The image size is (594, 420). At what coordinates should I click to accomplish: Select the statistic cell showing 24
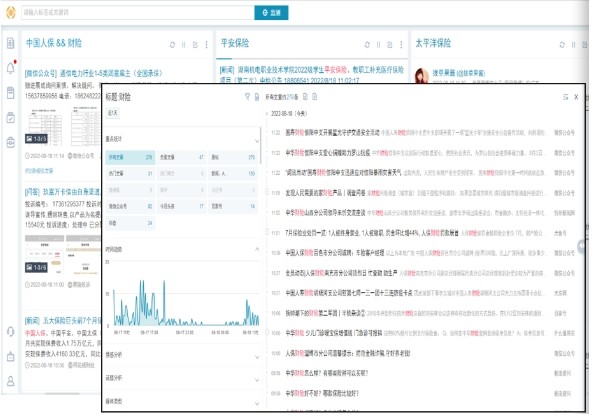pyautogui.click(x=130, y=223)
